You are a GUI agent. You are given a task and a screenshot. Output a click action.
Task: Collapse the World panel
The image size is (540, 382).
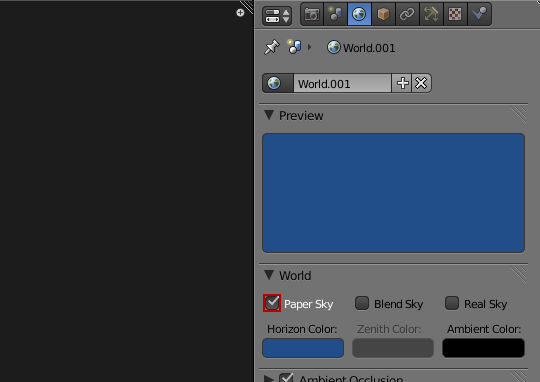(269, 275)
